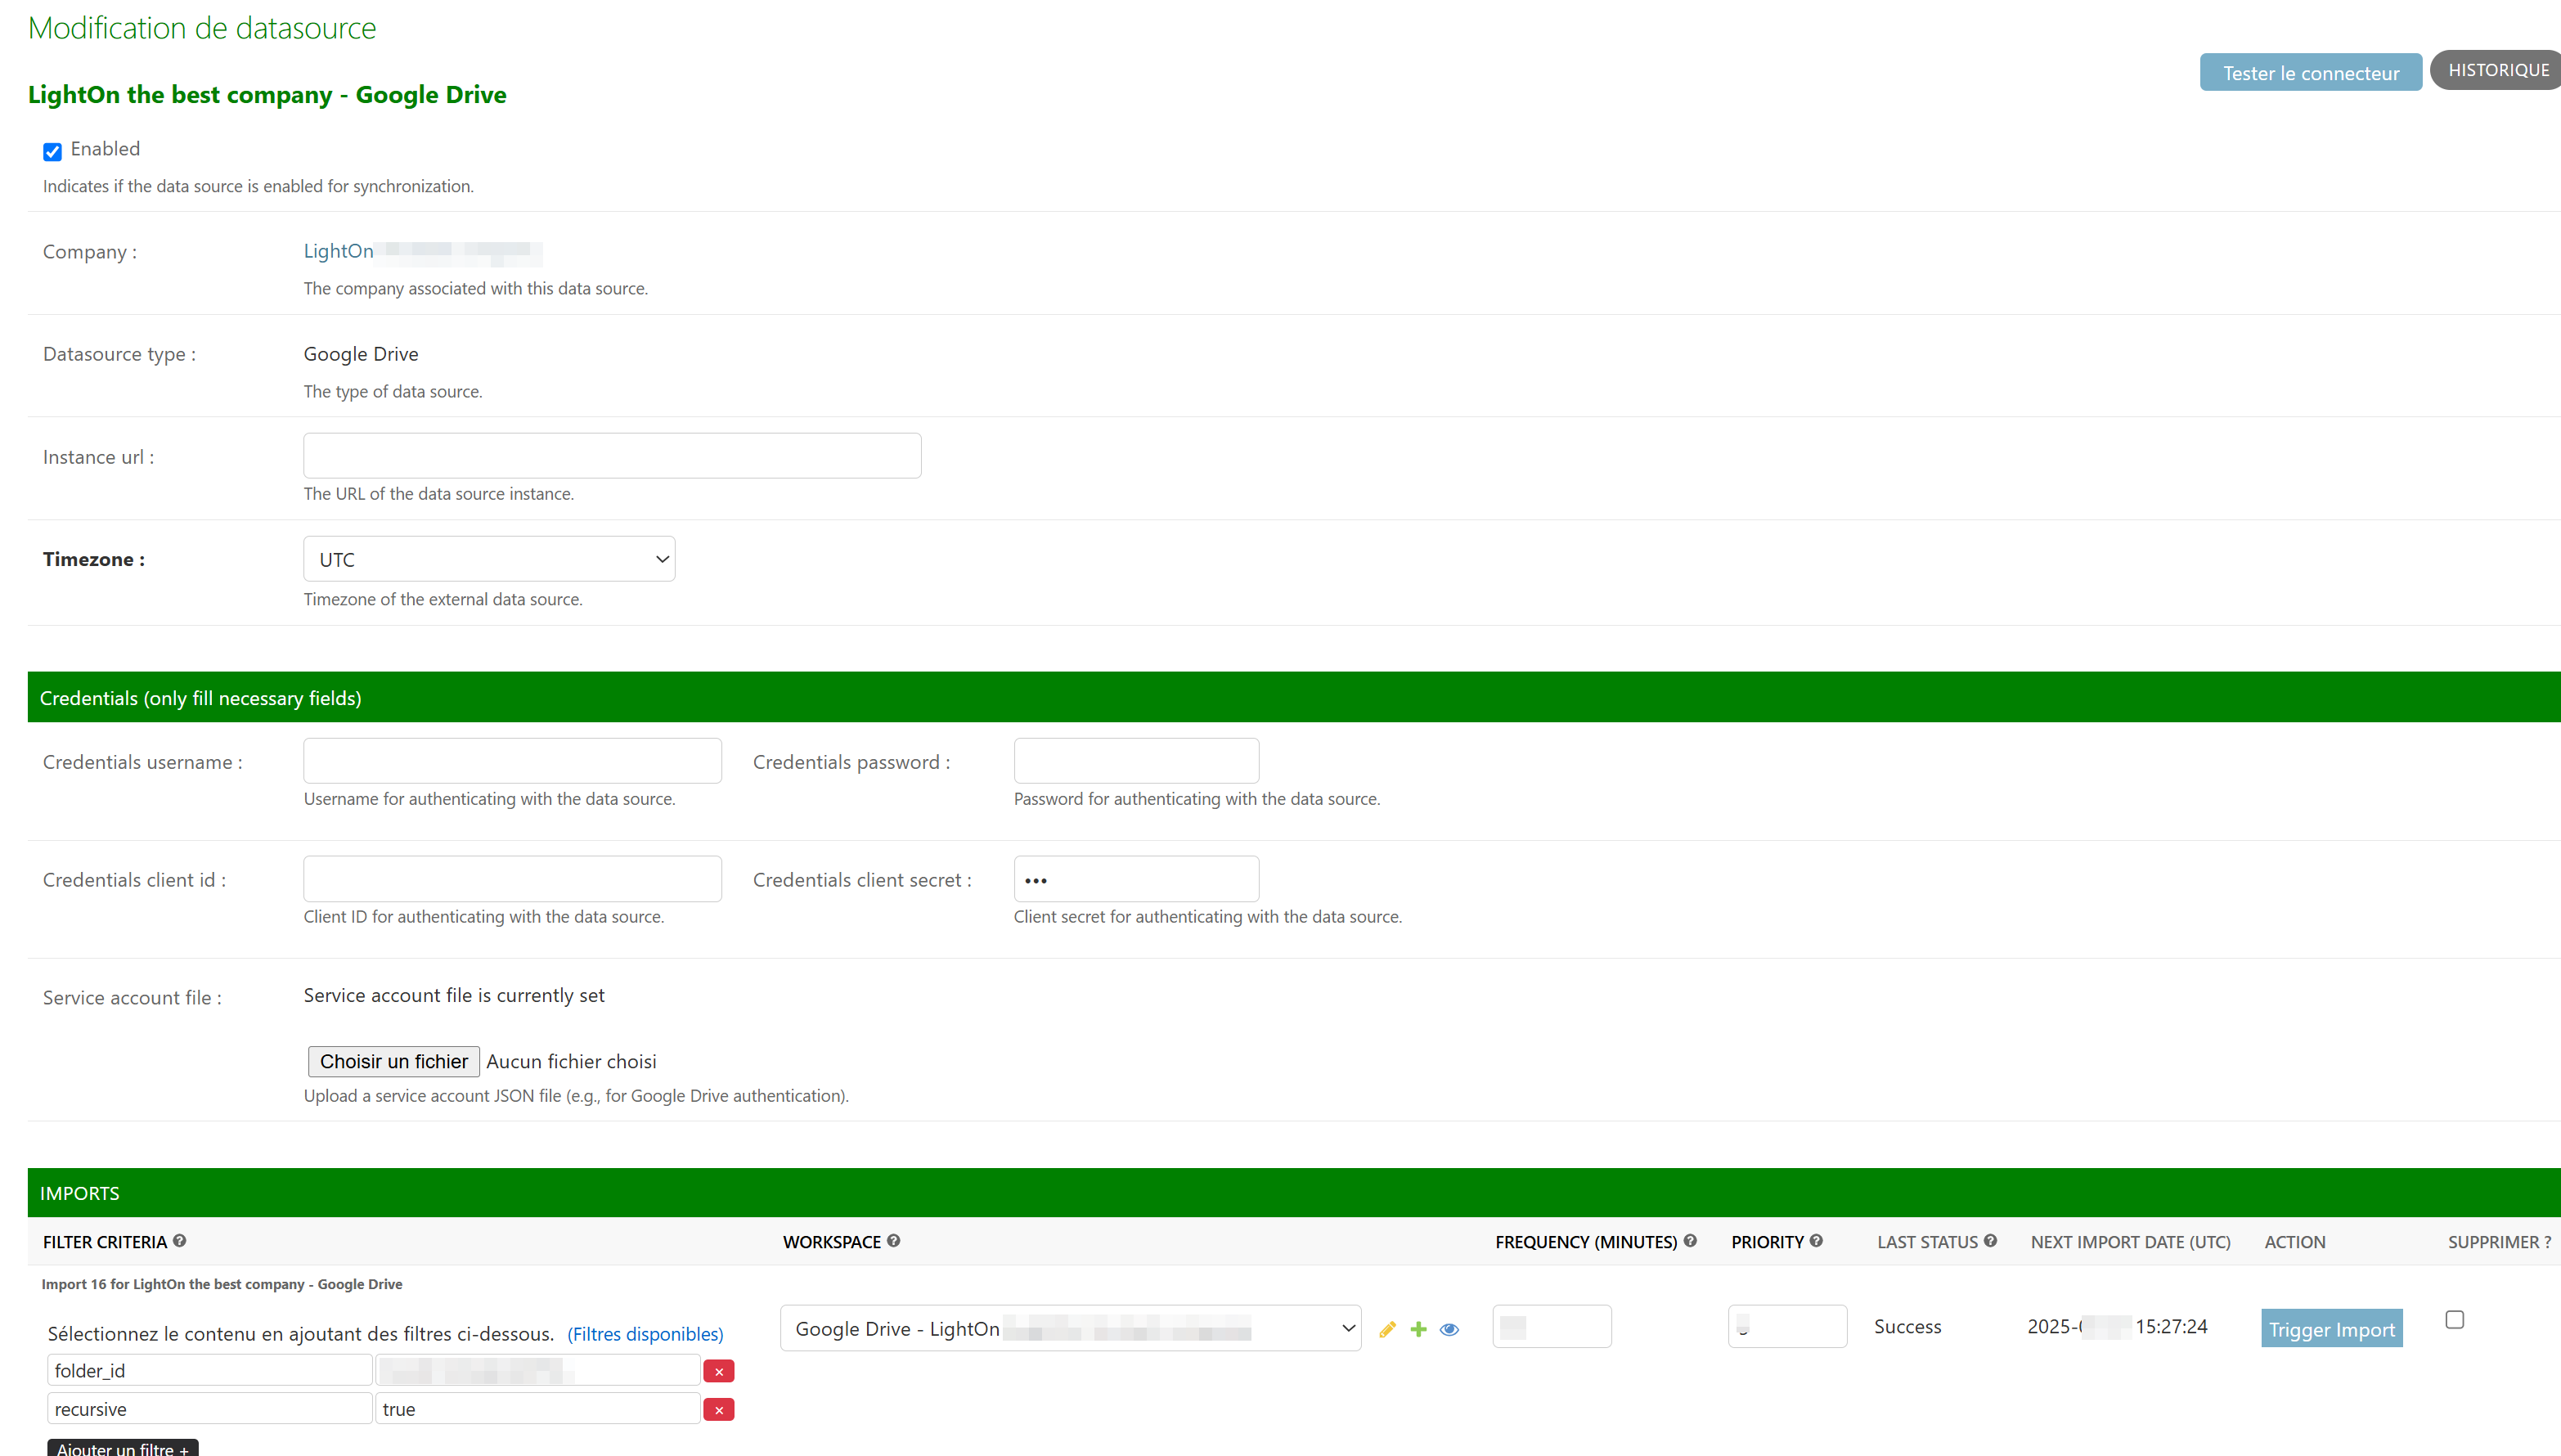Screen dimensions: 2561x1456
Task: Click the Import 16 row title
Action: pos(221,1284)
